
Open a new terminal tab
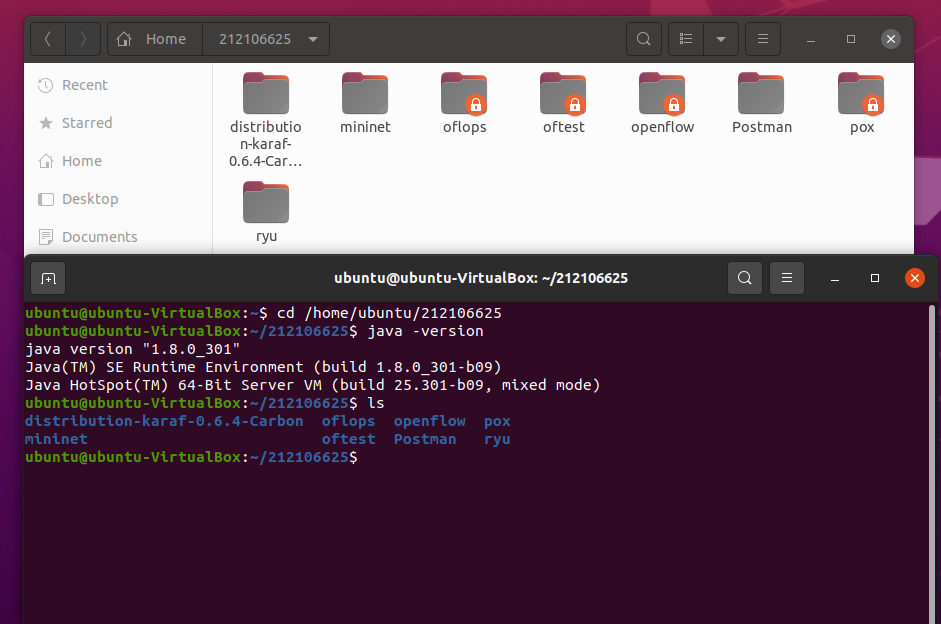[48, 278]
